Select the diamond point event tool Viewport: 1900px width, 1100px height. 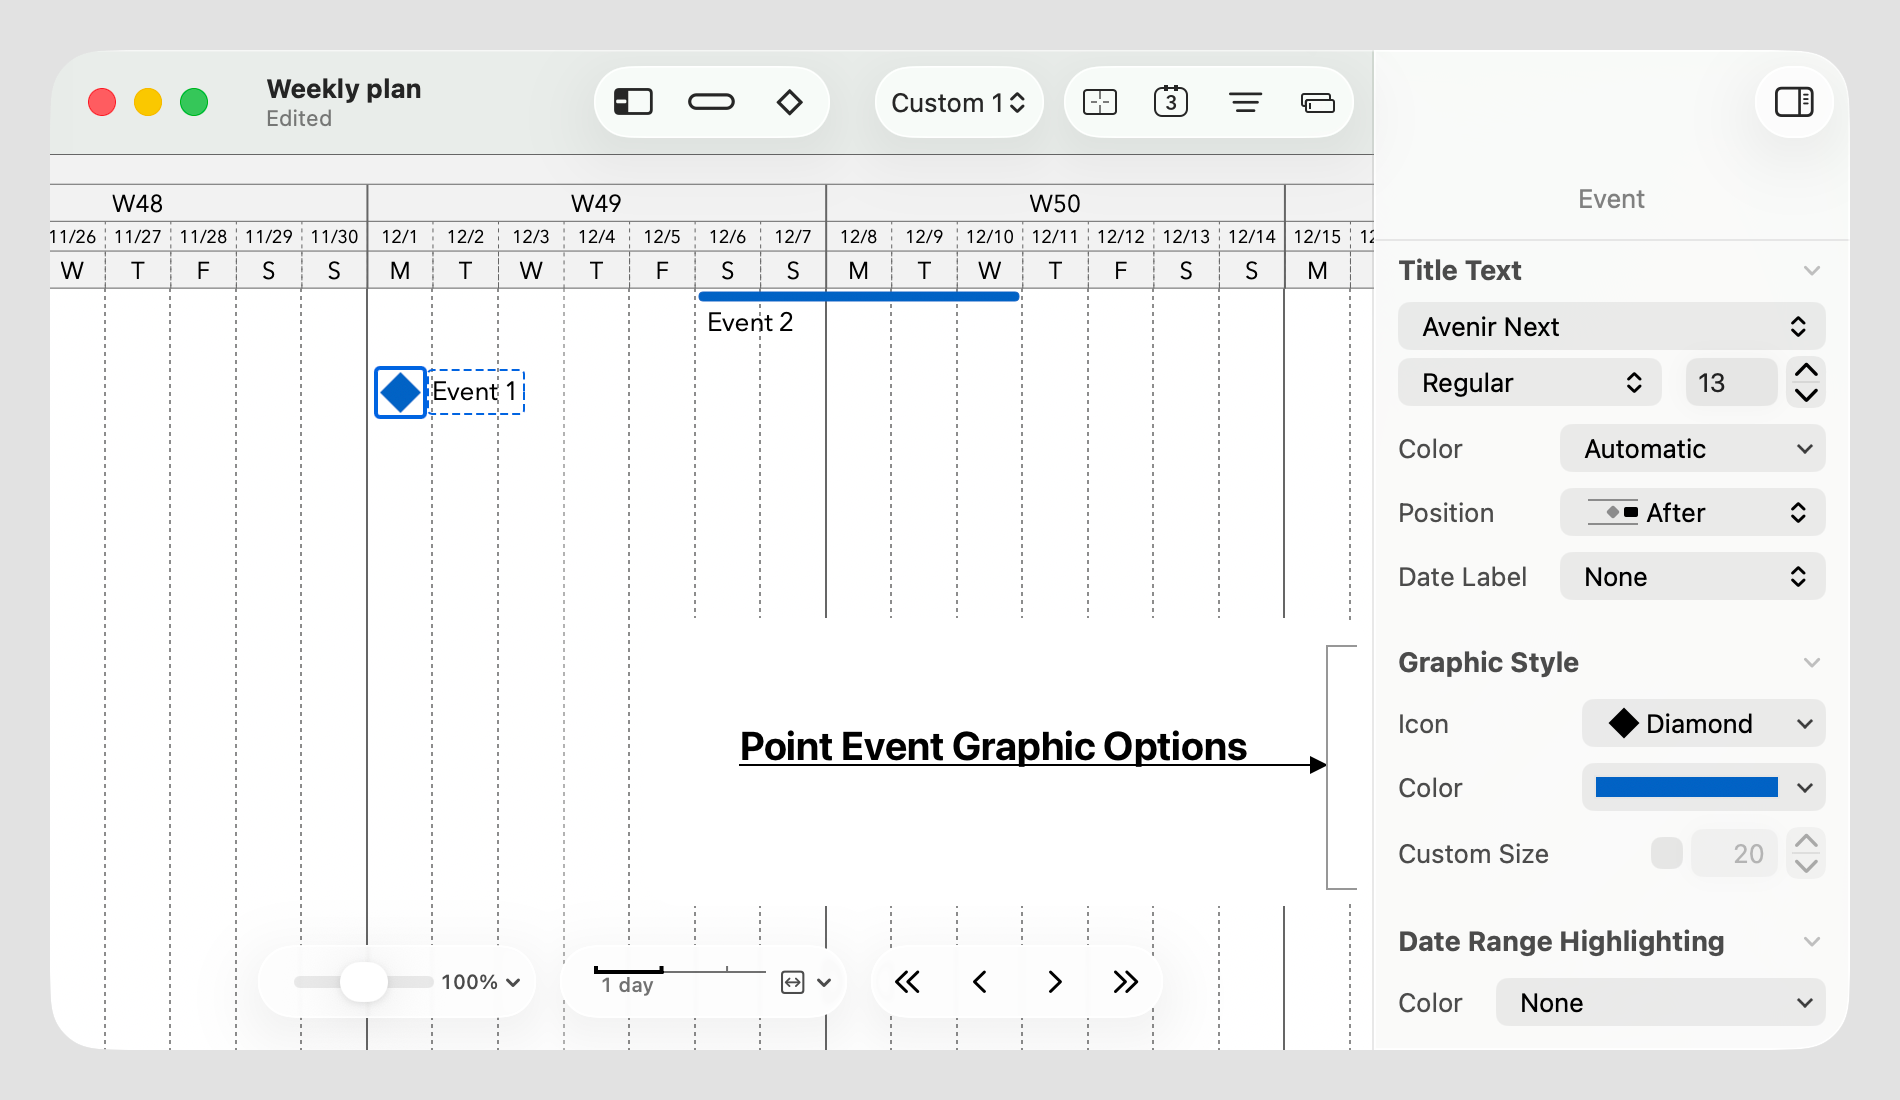click(789, 101)
